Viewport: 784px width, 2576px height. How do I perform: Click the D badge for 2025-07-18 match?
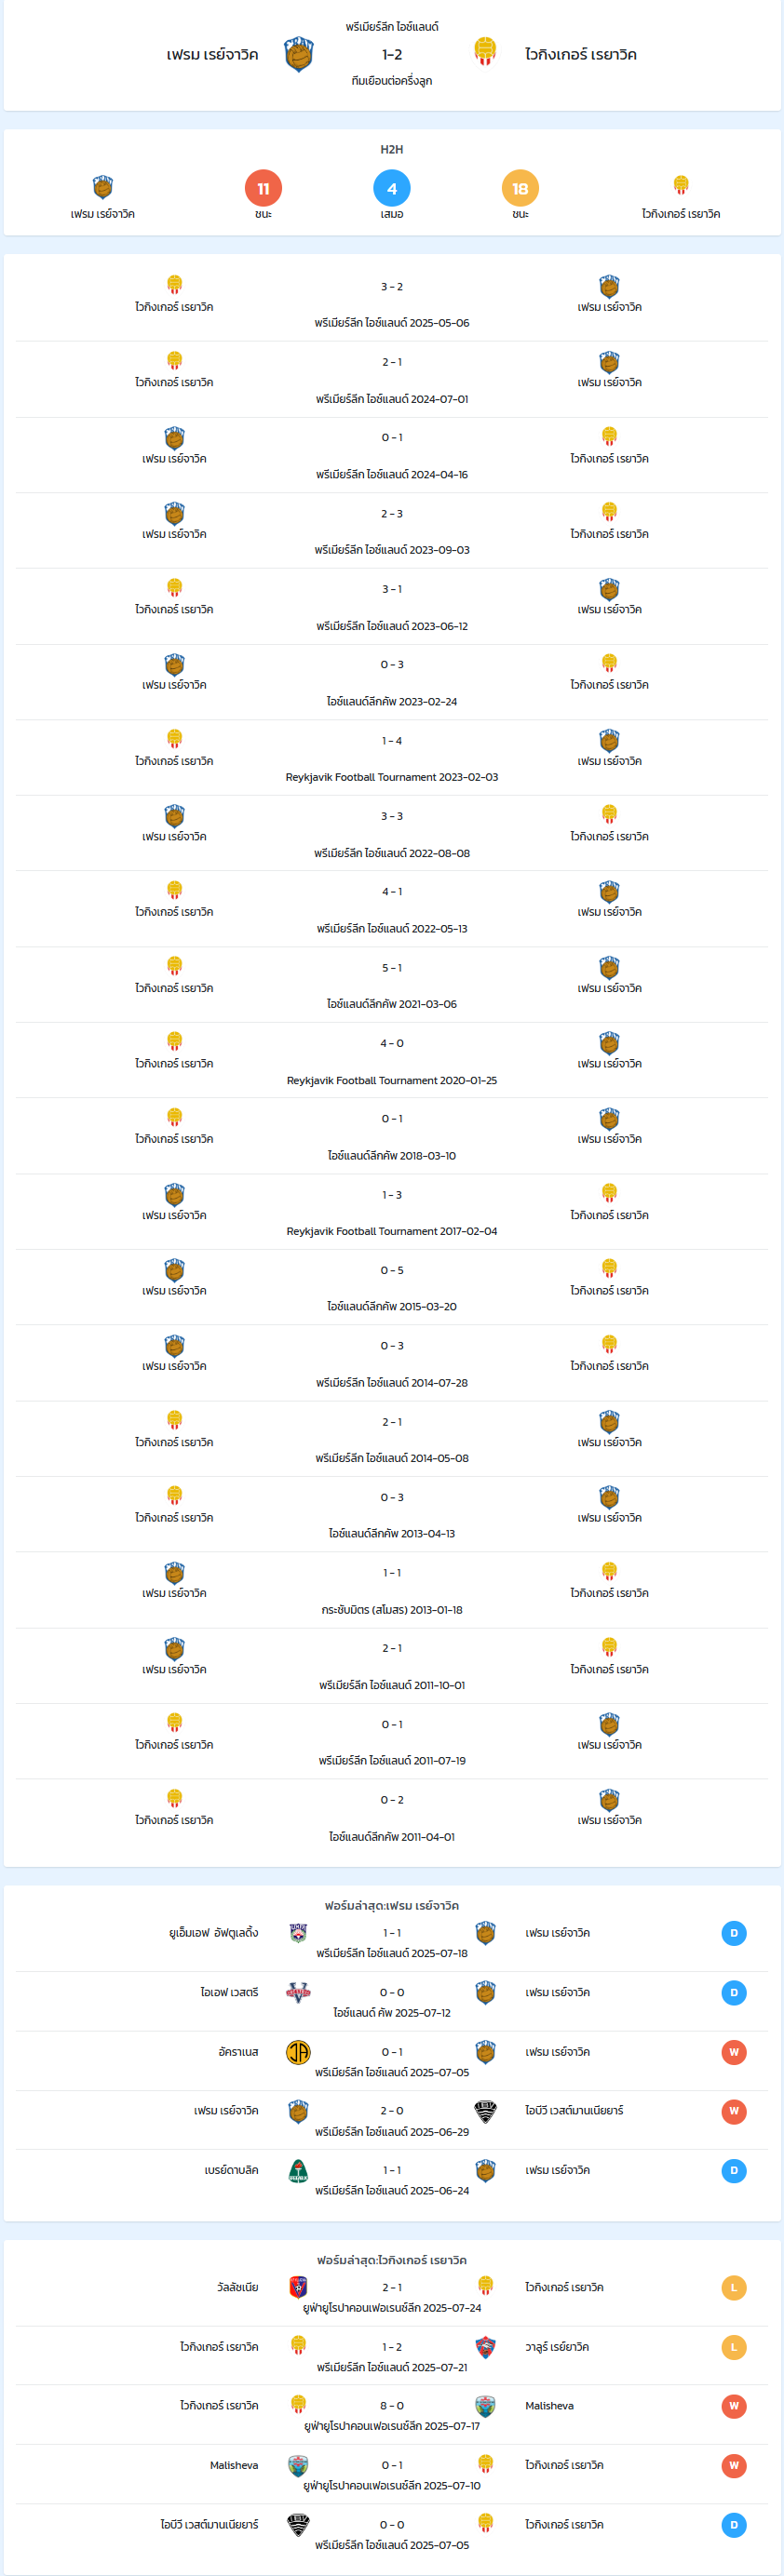tap(734, 1933)
